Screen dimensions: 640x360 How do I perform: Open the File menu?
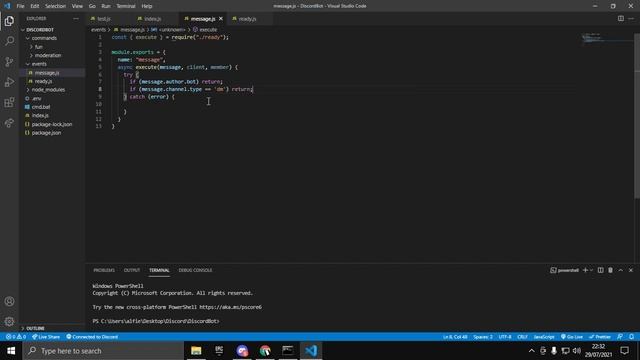20,6
